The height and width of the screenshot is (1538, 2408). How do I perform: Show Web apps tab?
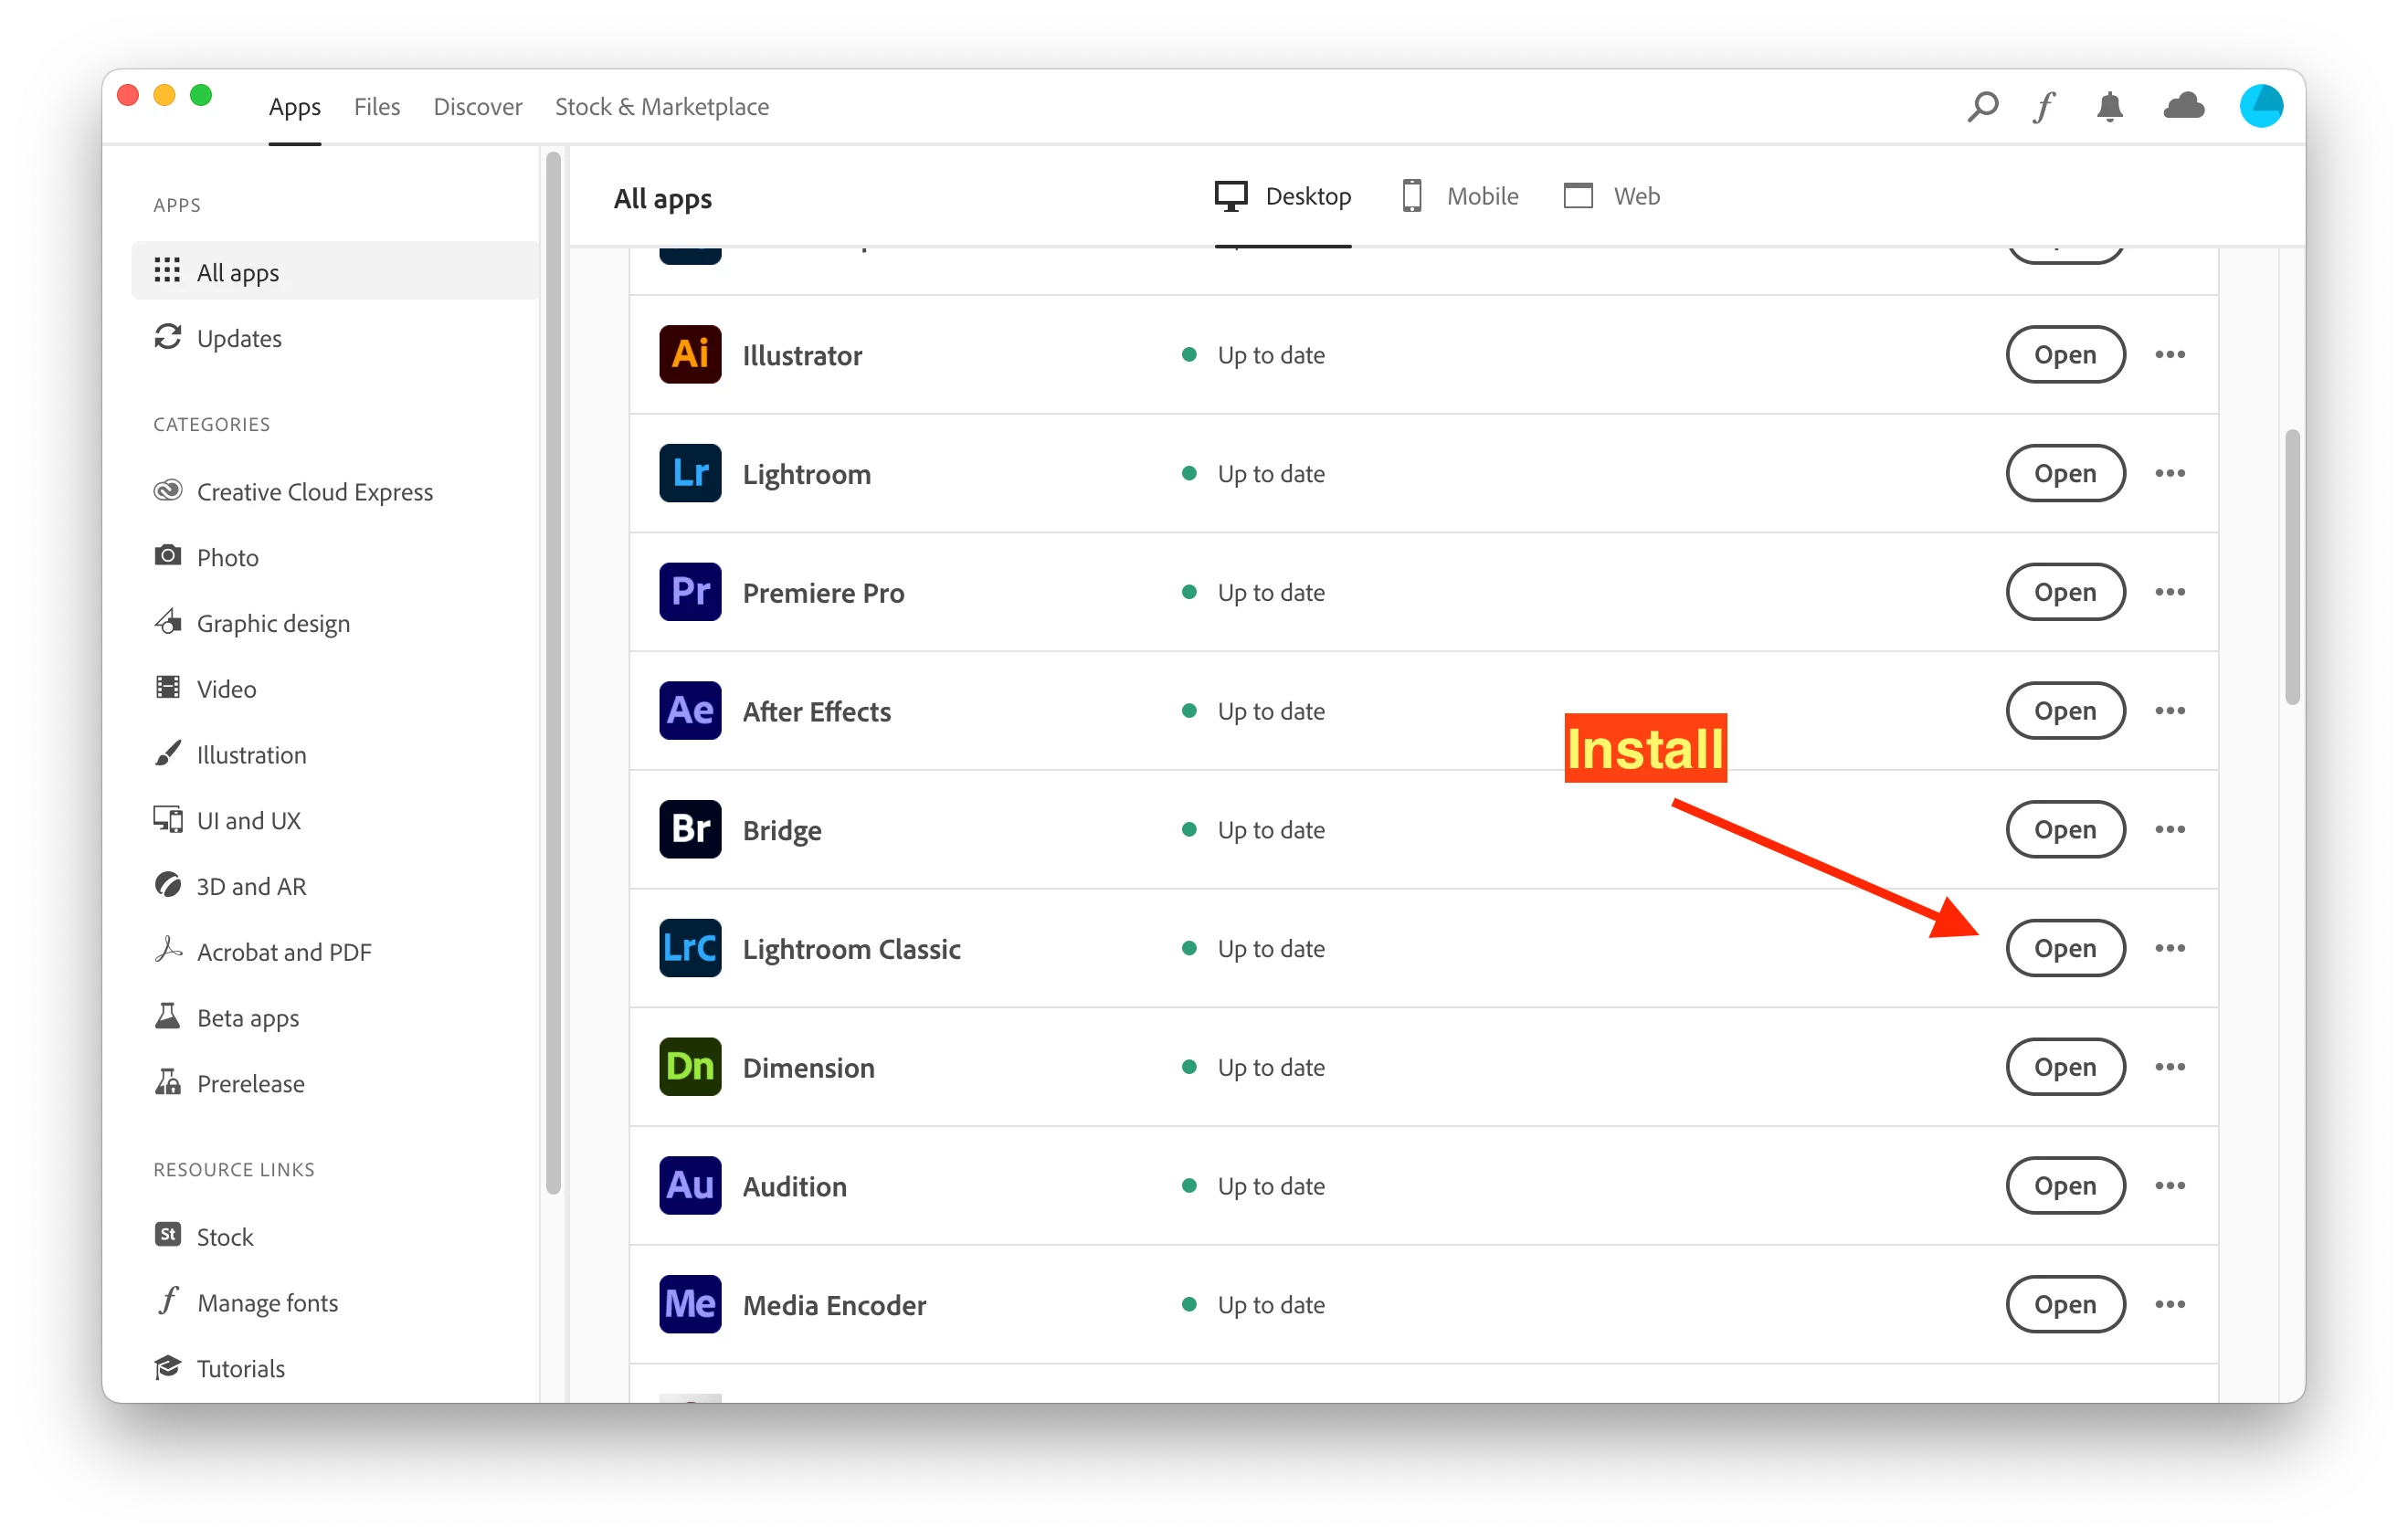(1612, 196)
